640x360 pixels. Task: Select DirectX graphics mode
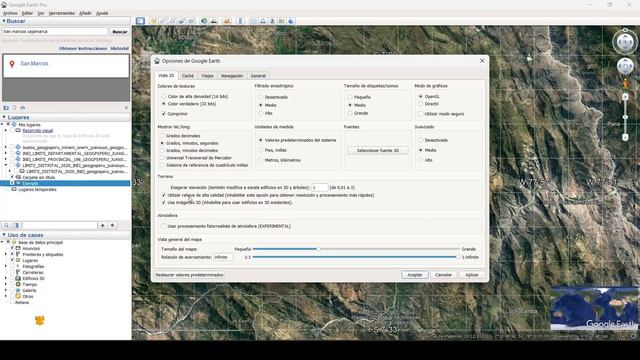[x=420, y=104]
